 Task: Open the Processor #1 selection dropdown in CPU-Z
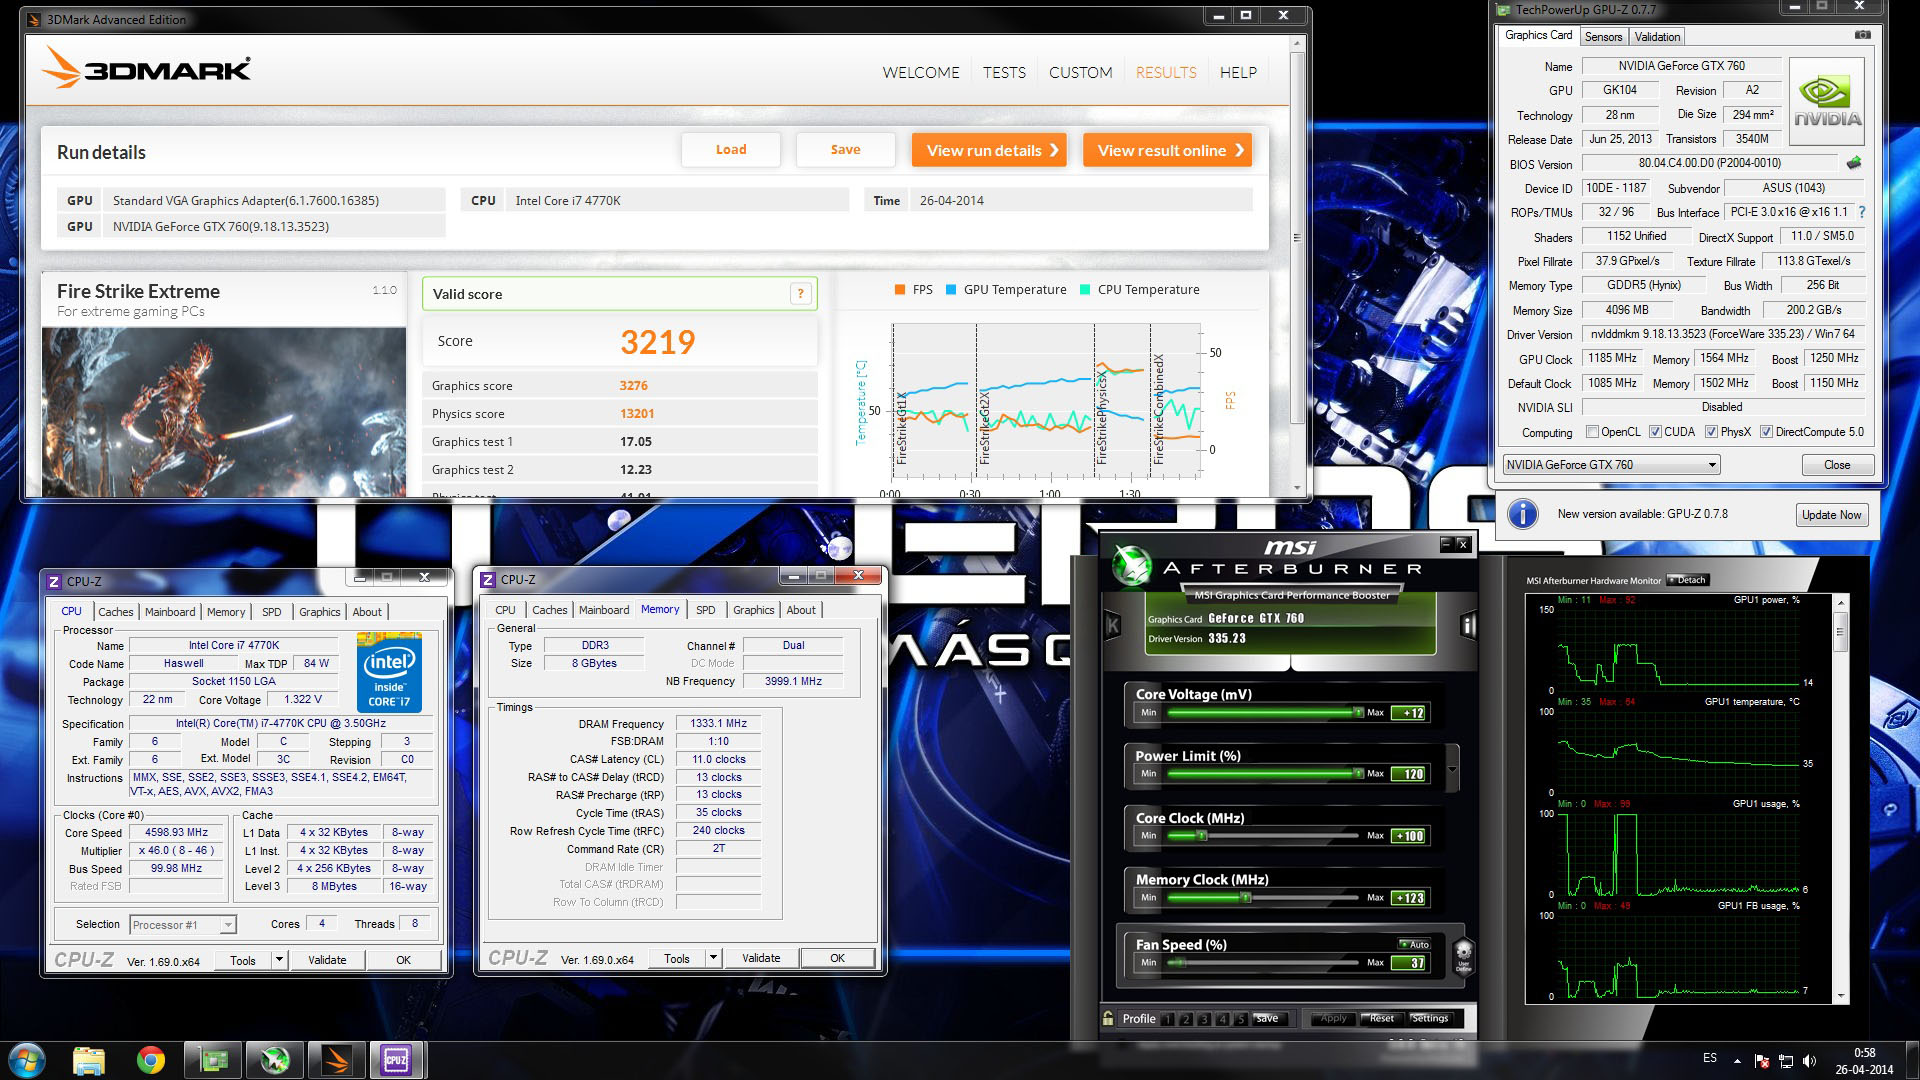pyautogui.click(x=183, y=925)
